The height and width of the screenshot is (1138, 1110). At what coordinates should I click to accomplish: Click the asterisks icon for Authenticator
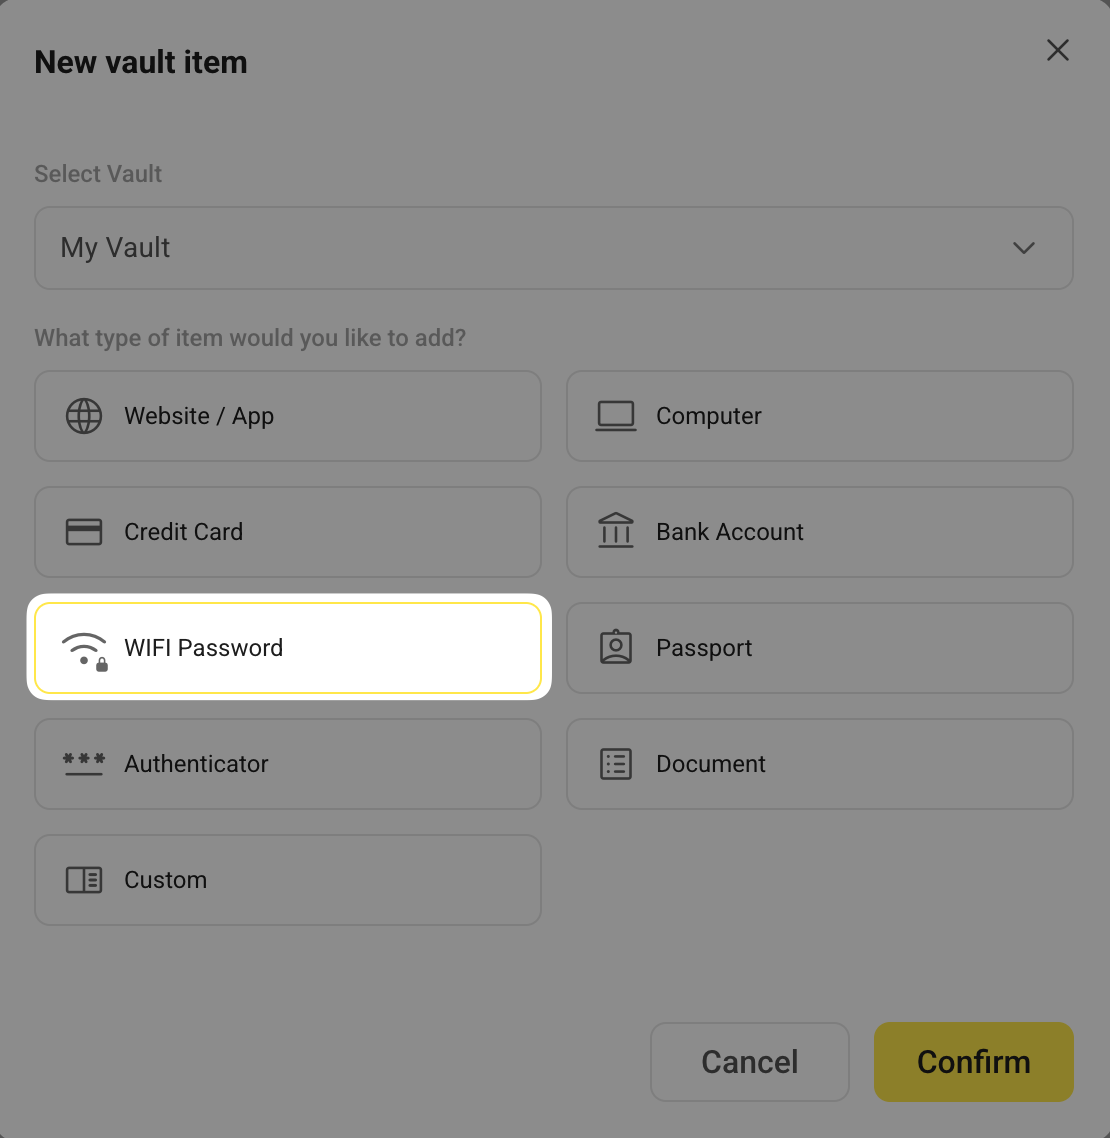[x=84, y=764]
